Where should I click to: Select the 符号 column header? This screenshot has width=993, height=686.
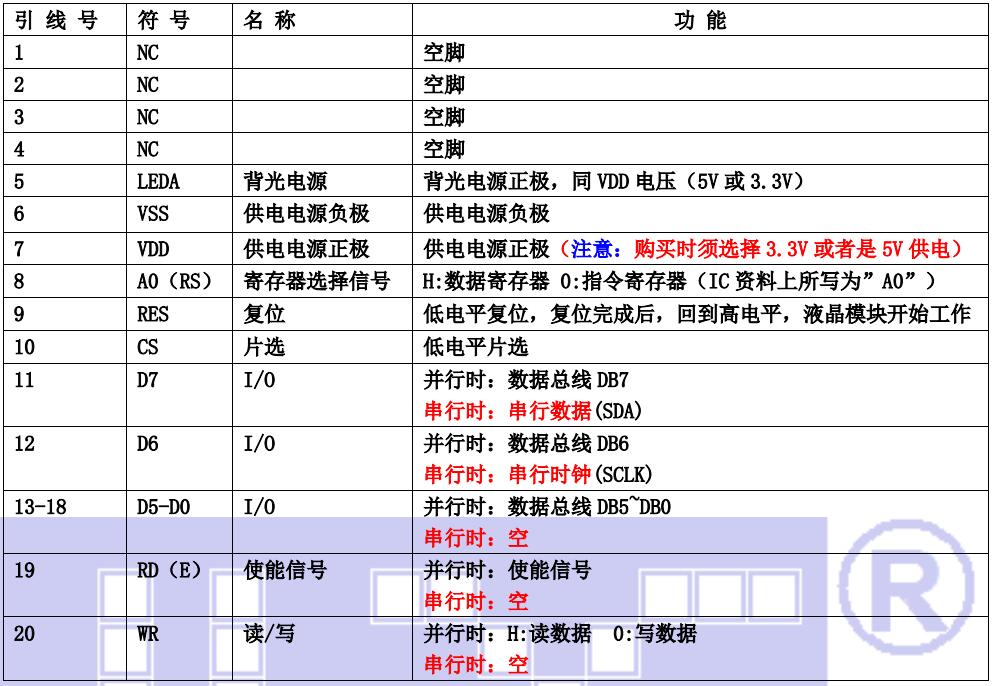[164, 20]
